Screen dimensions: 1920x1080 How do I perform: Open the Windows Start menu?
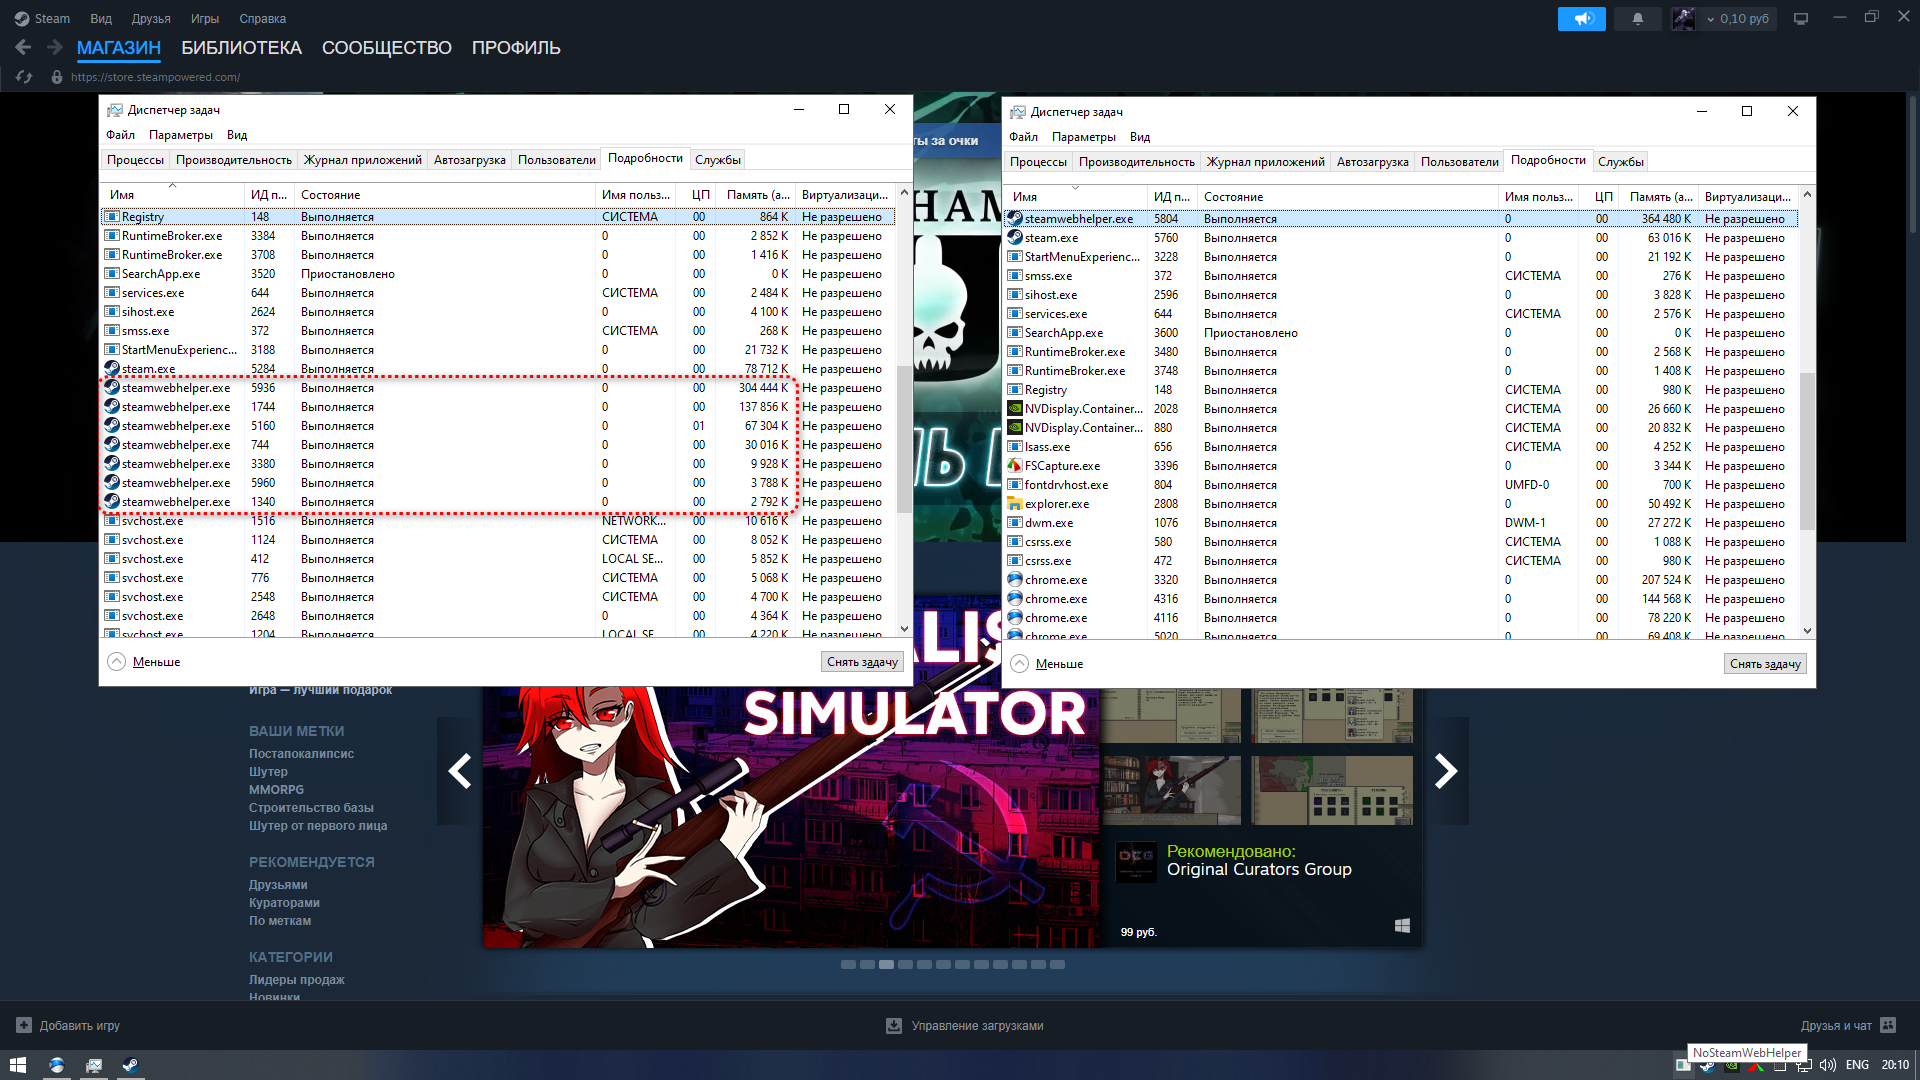tap(18, 1065)
